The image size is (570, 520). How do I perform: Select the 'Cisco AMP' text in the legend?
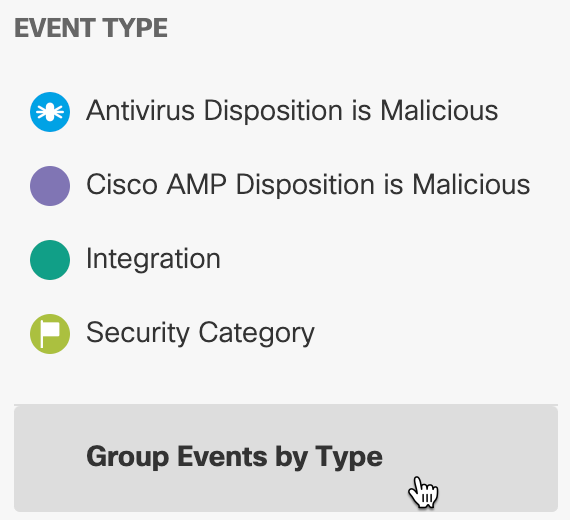click(156, 184)
